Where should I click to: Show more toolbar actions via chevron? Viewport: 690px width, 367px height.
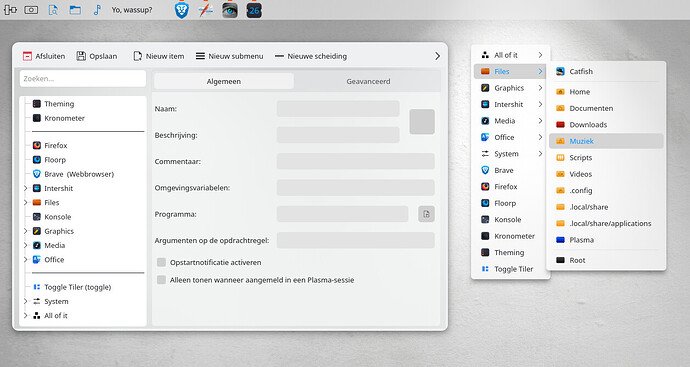[437, 56]
